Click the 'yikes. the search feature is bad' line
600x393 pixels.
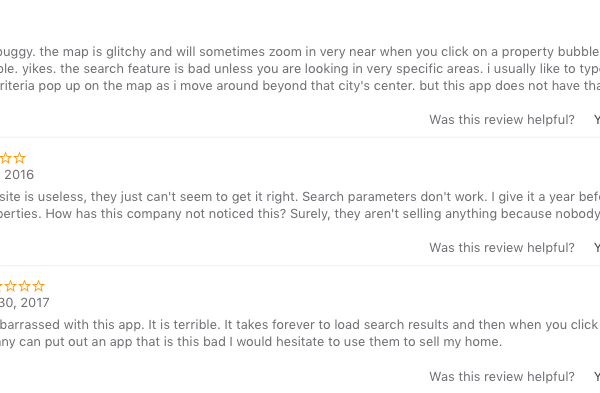click(300, 69)
